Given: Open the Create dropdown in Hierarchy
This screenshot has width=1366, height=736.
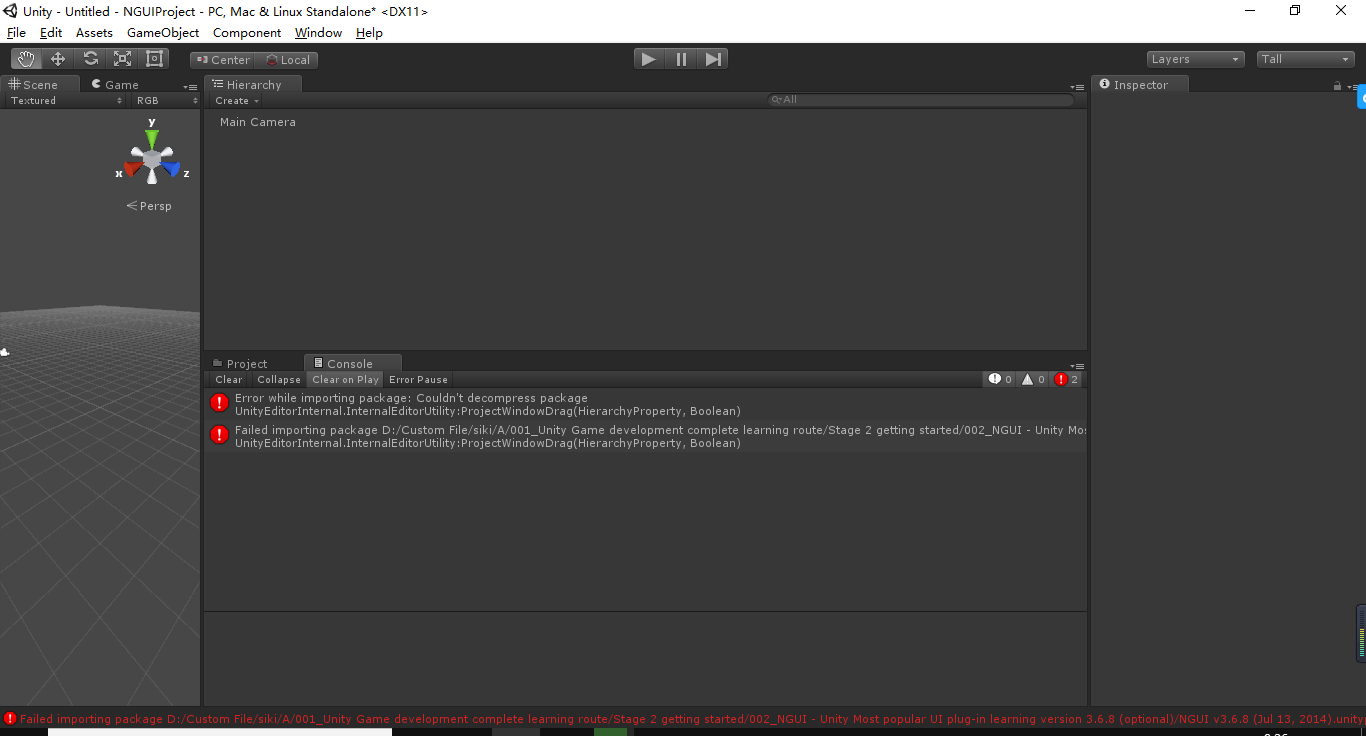Looking at the screenshot, I should pyautogui.click(x=237, y=101).
